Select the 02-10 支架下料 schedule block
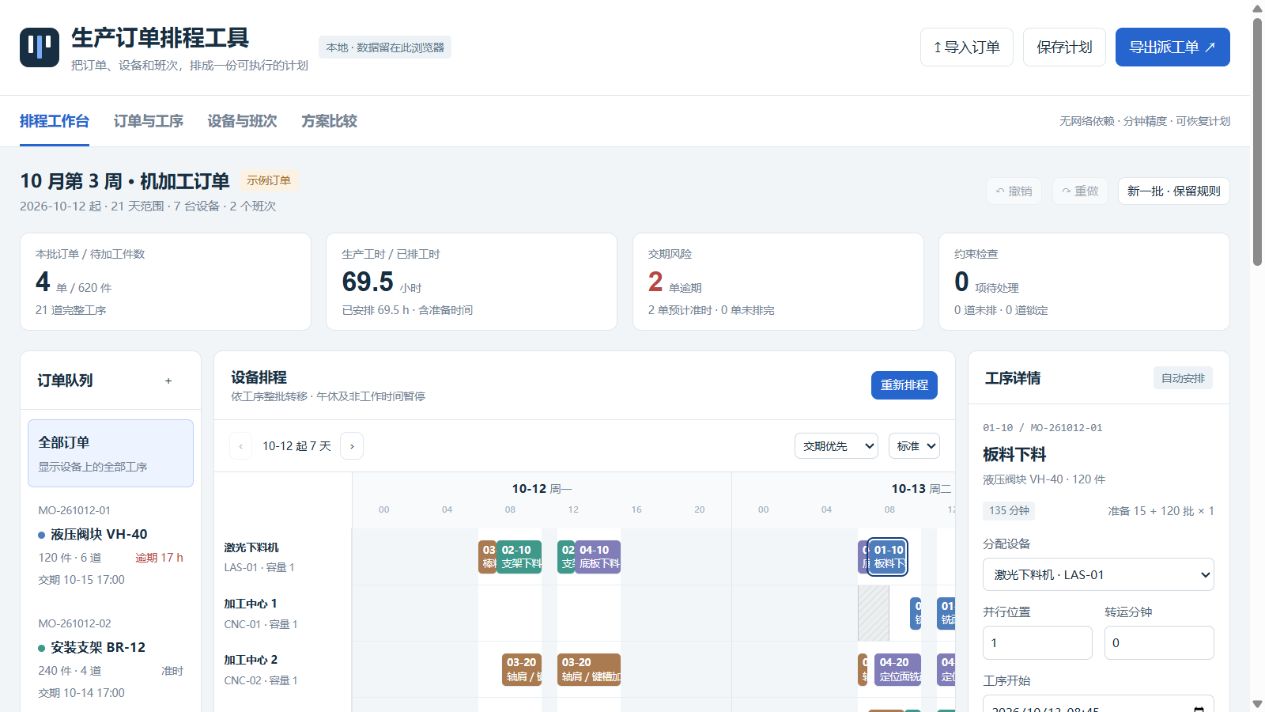This screenshot has height=712, width=1265. 519,557
